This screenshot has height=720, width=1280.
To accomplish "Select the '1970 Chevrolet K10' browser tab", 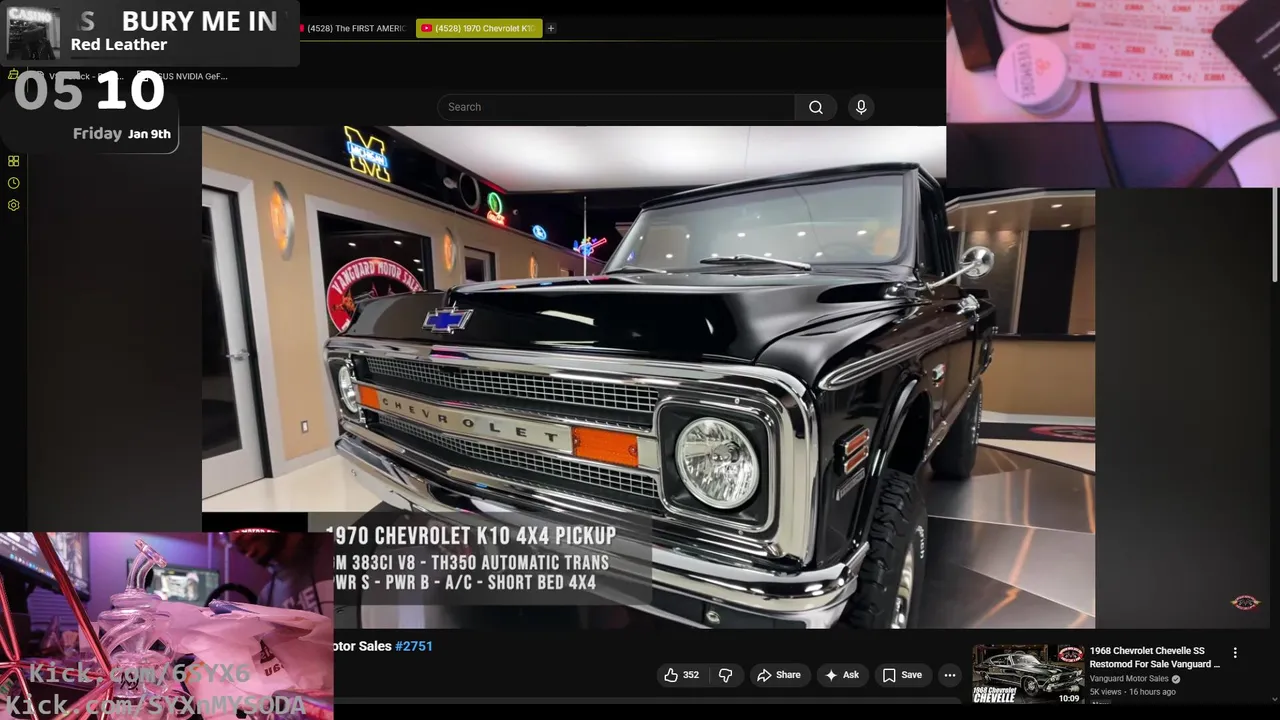I will (x=480, y=28).
